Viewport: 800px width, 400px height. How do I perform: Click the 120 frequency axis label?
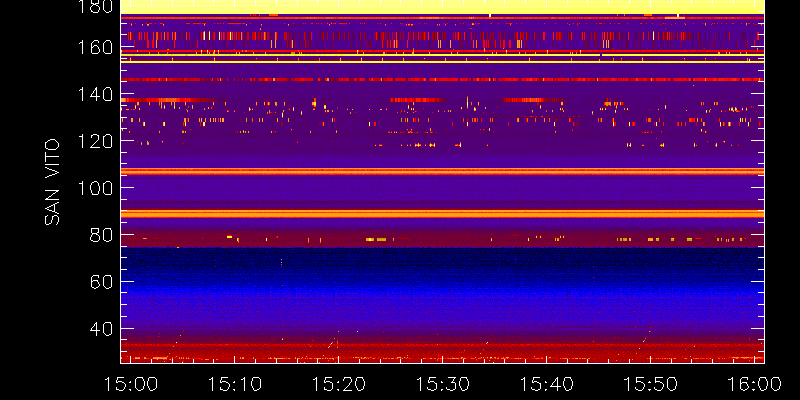coord(95,141)
